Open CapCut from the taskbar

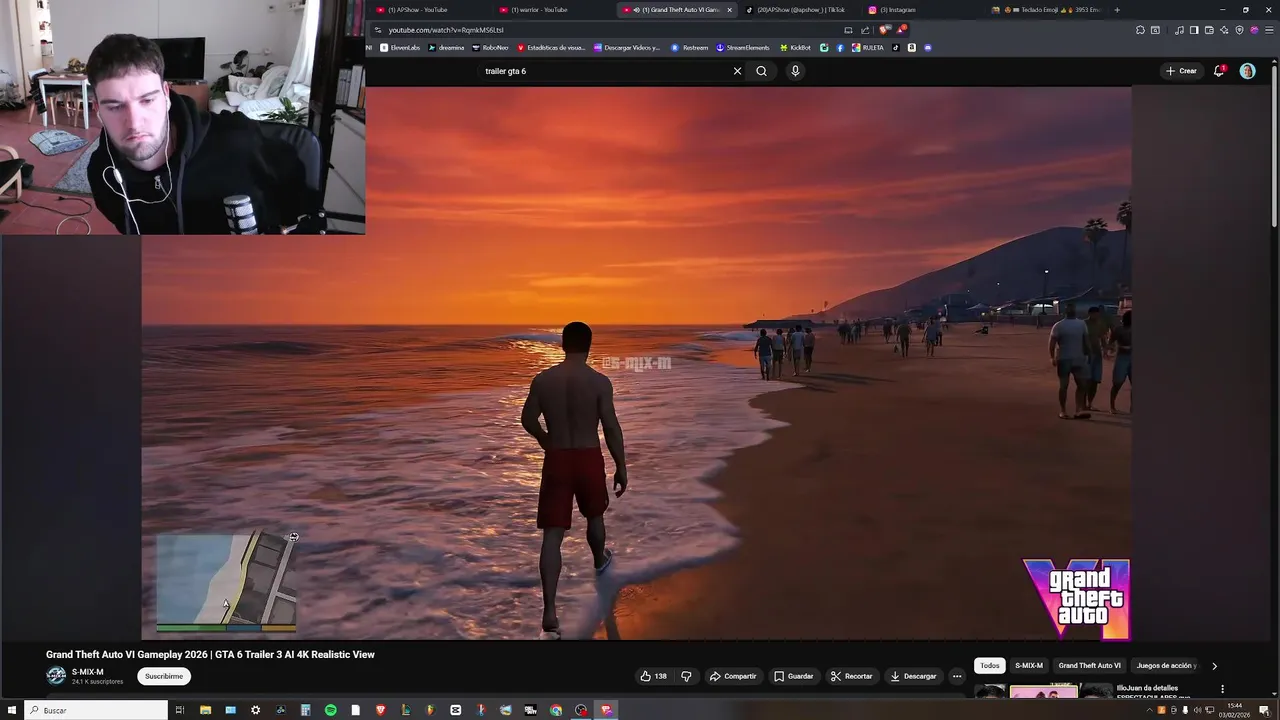455,710
